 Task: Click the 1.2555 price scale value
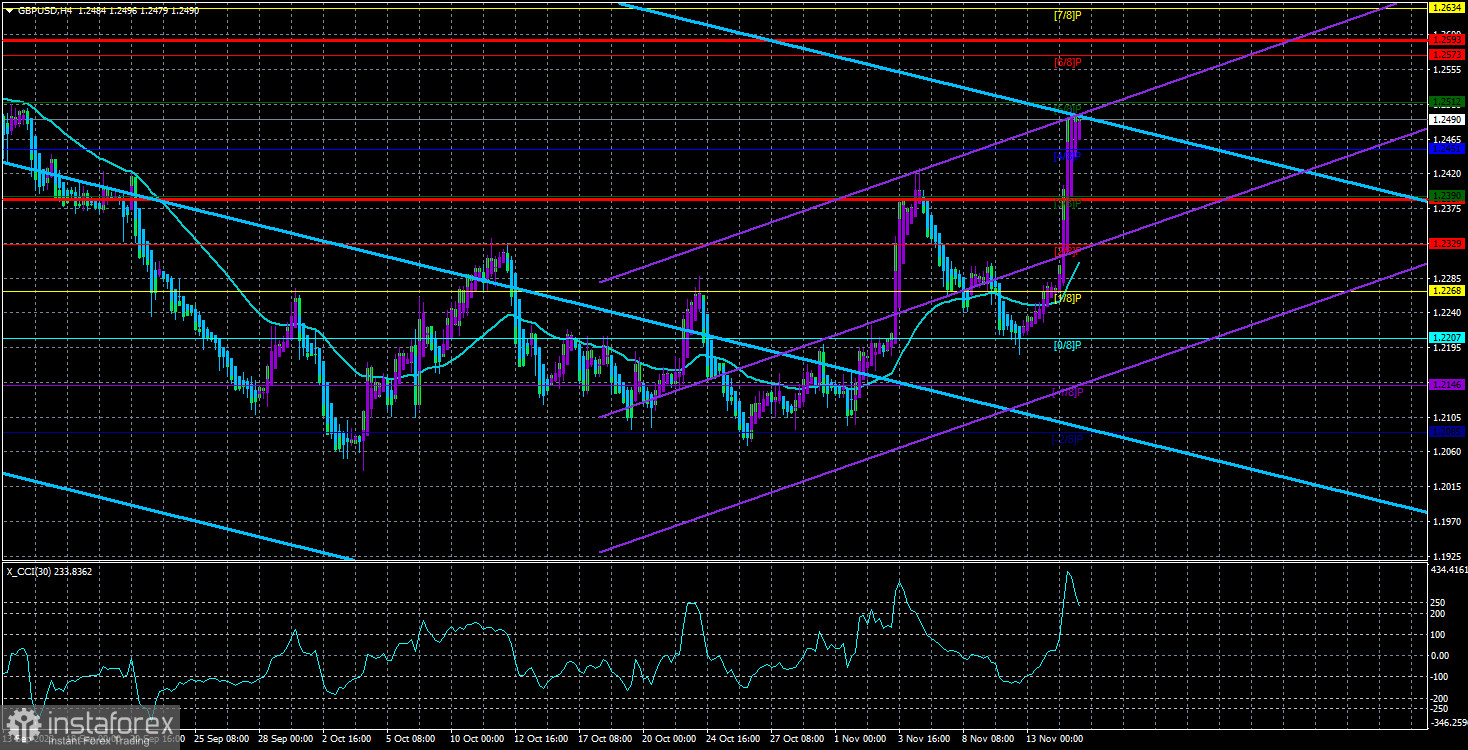coord(1446,70)
